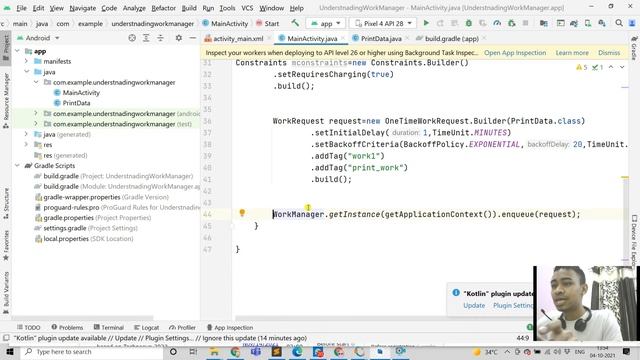Open Plugin Settings from Kotlin notification
The height and width of the screenshot is (360, 640).
tap(513, 305)
